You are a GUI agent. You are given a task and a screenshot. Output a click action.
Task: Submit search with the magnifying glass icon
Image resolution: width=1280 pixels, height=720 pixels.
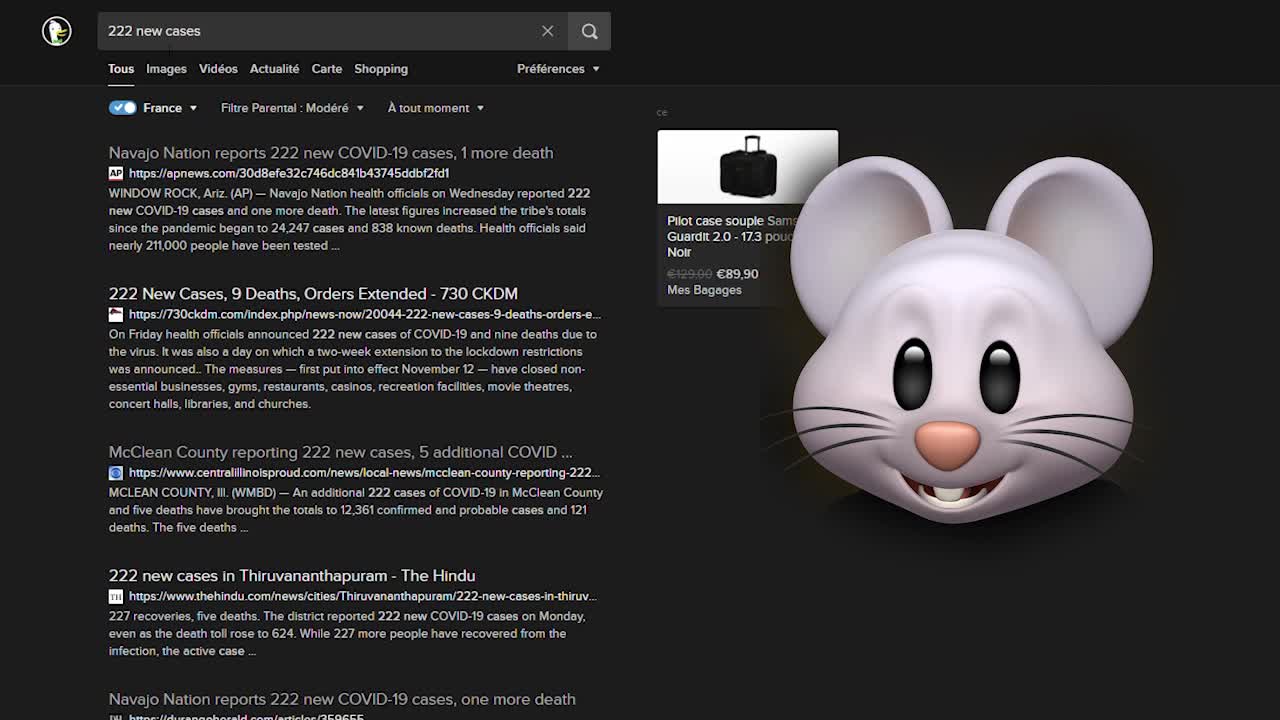(x=589, y=31)
